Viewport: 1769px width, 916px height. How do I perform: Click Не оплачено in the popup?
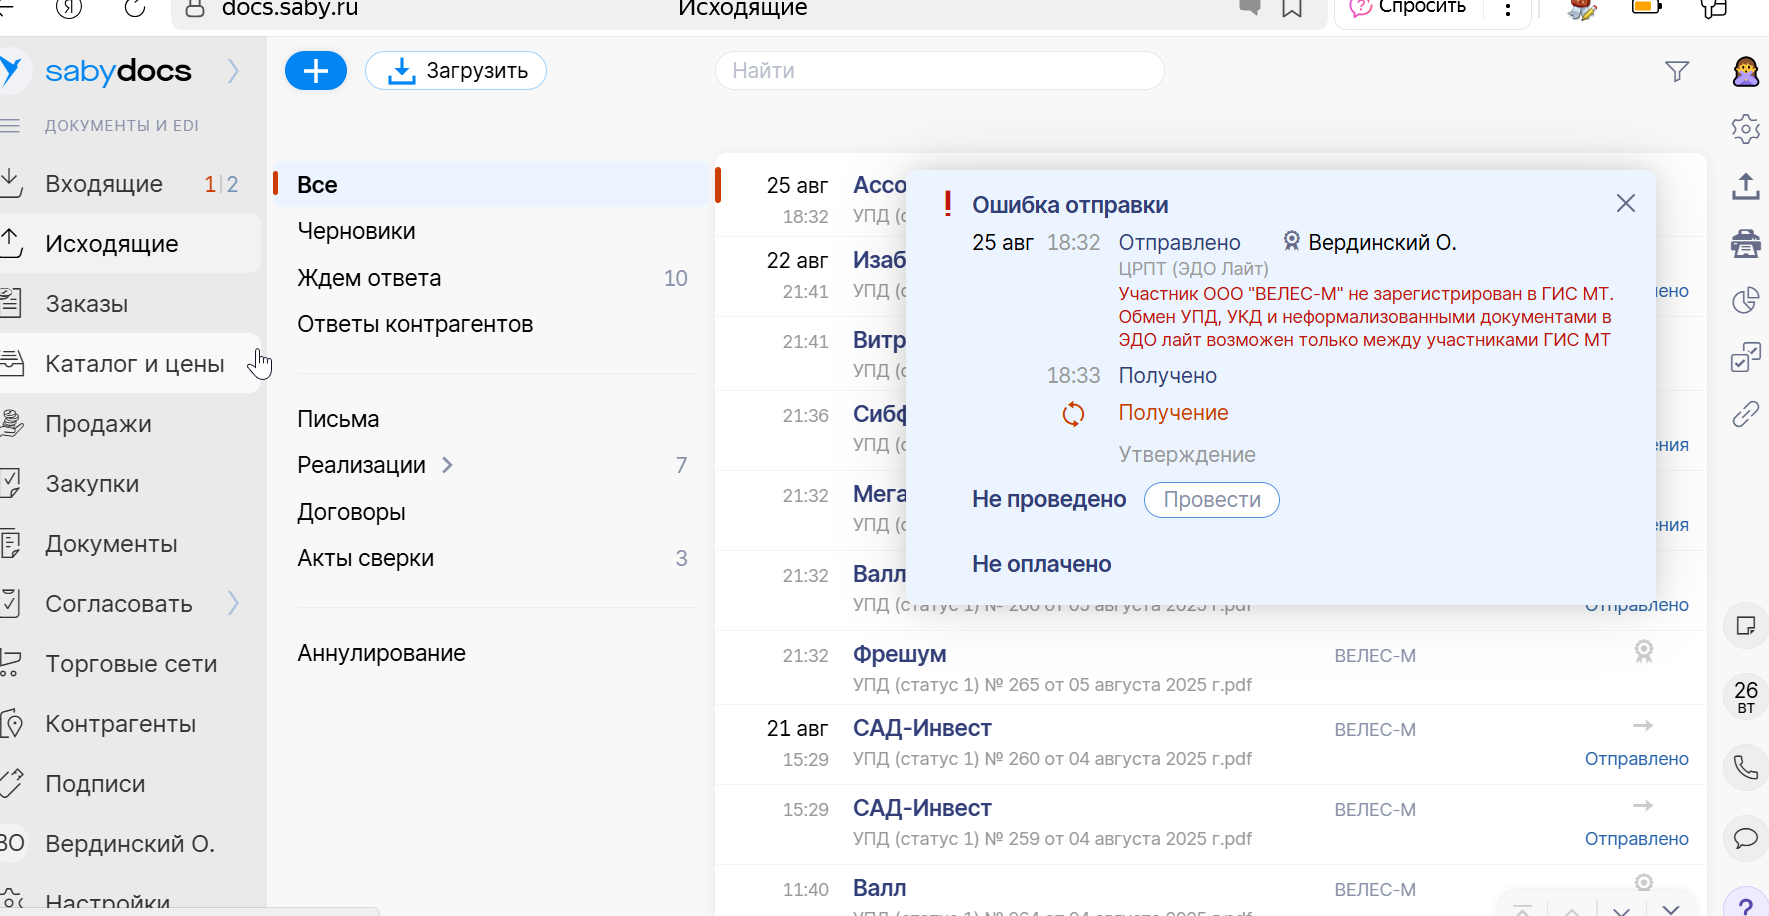[x=1041, y=564]
